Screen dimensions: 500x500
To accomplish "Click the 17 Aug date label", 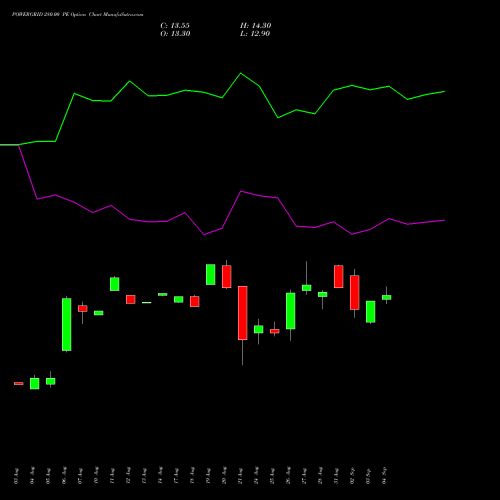I will tap(176, 476).
